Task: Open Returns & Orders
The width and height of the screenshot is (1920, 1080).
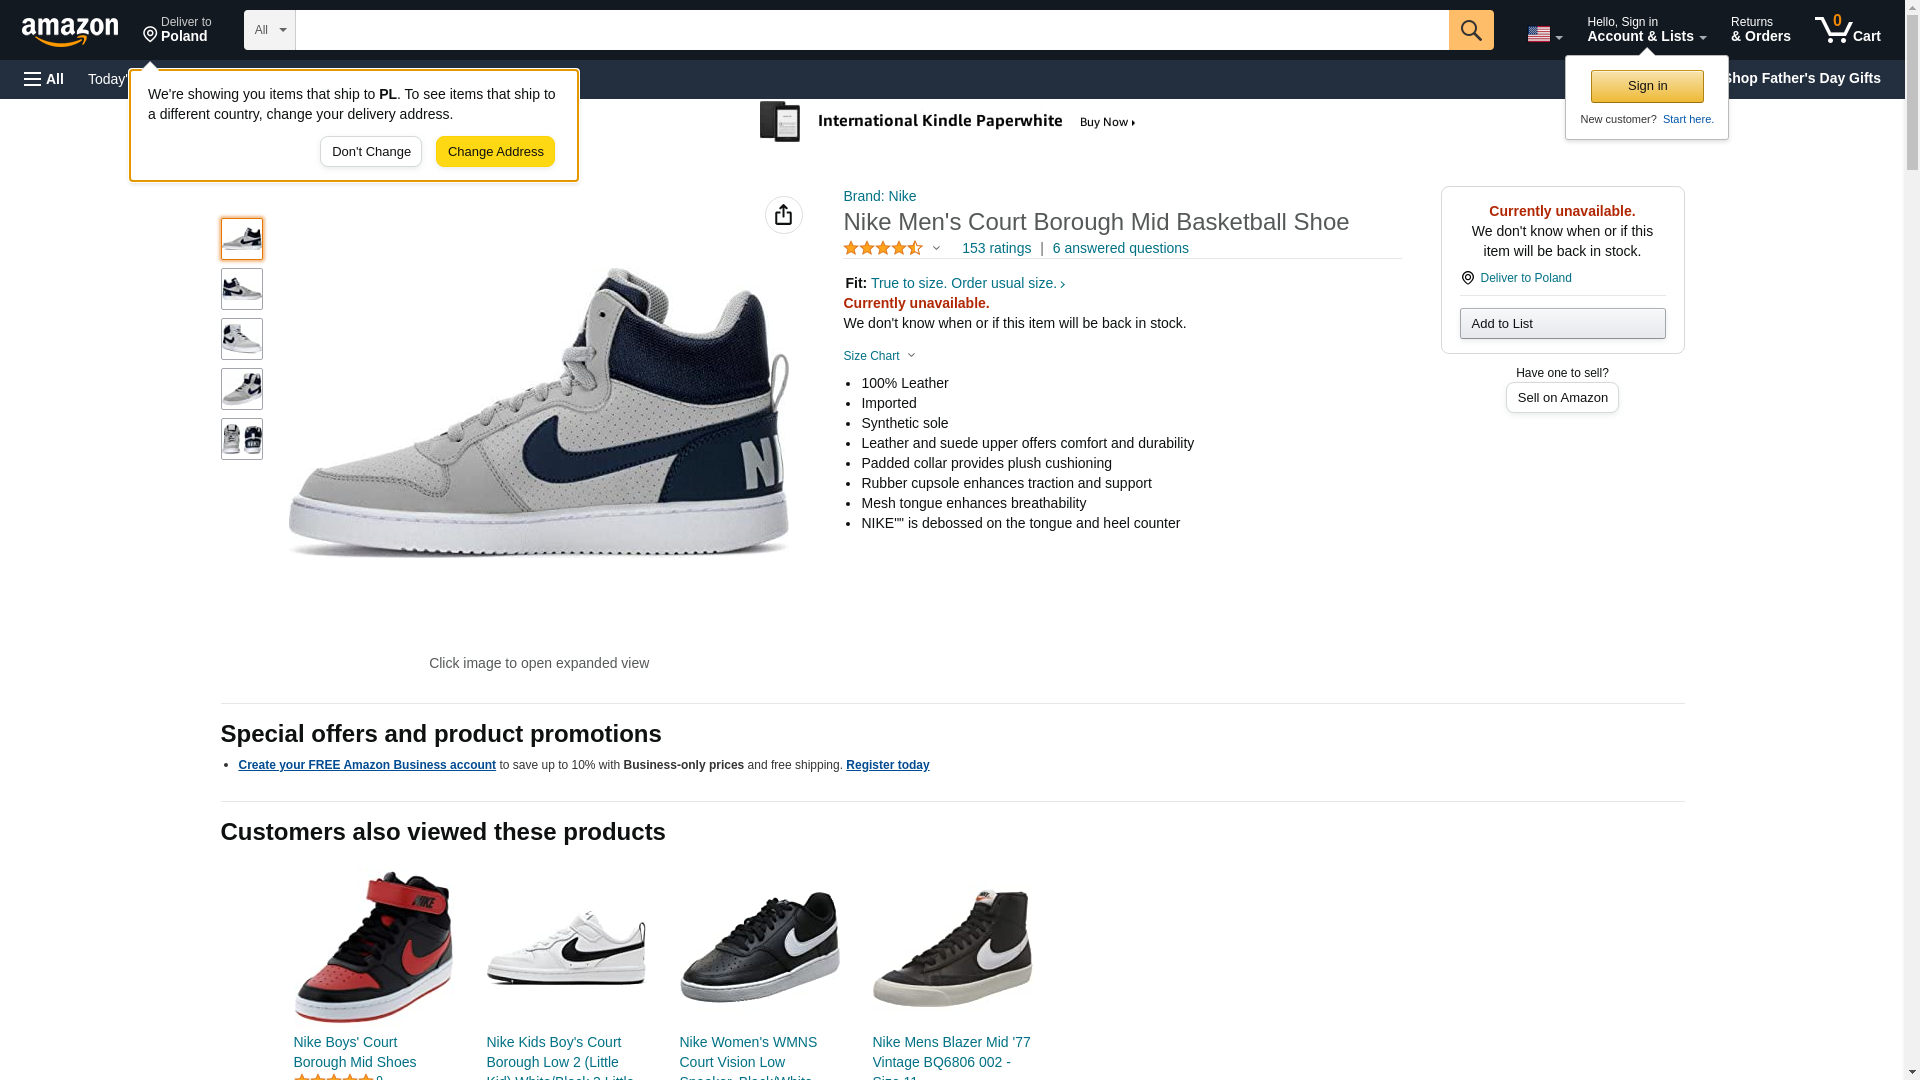Action: pyautogui.click(x=1760, y=30)
